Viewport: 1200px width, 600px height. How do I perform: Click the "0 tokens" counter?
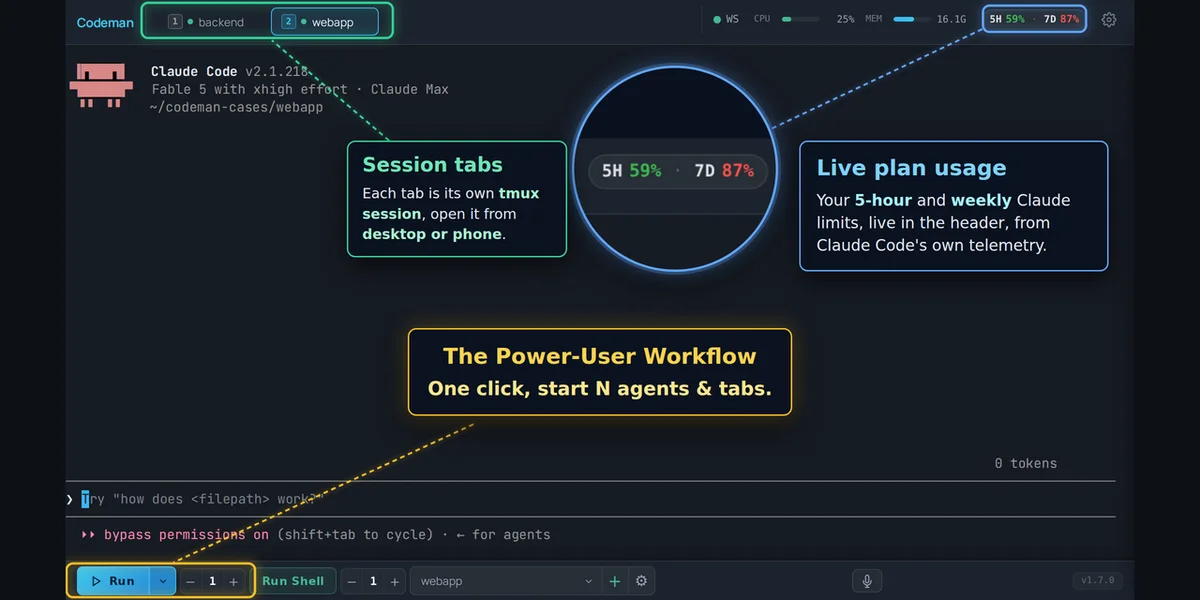(x=1025, y=463)
